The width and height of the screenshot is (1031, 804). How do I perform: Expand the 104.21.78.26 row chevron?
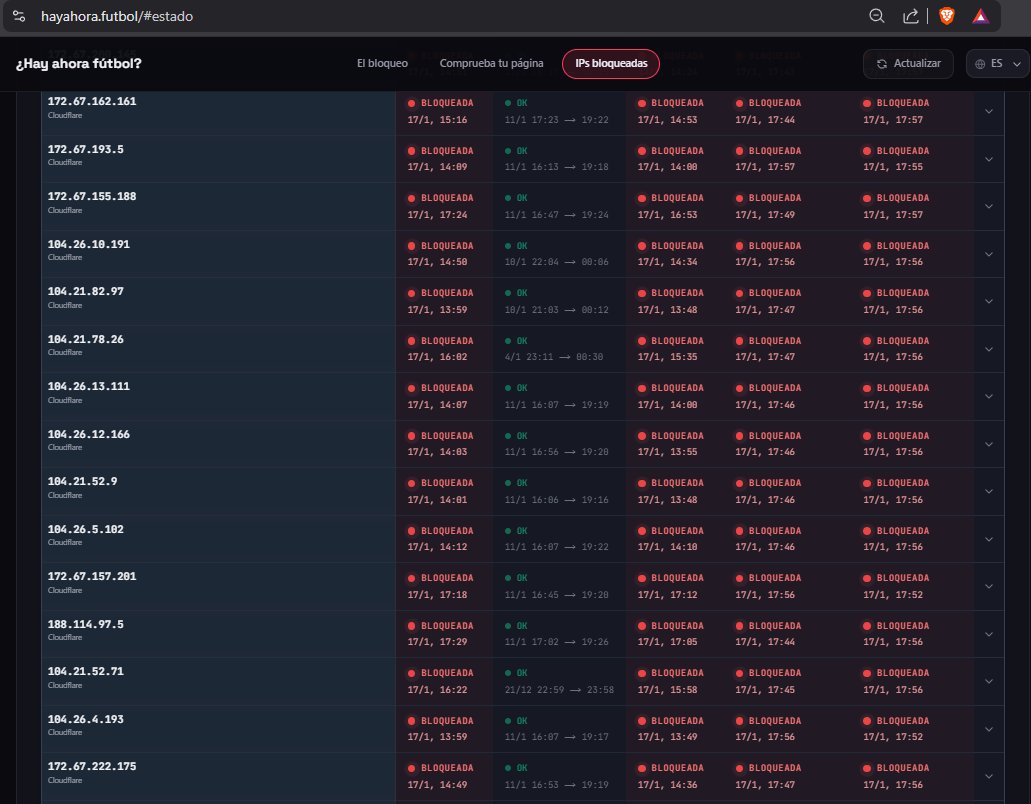(x=988, y=349)
